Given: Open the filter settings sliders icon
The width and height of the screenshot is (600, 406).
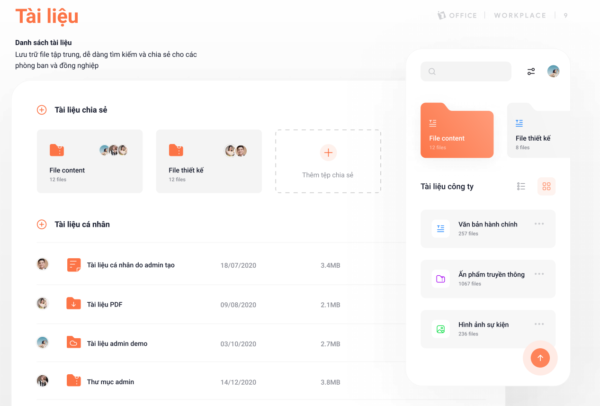Looking at the screenshot, I should tap(531, 72).
